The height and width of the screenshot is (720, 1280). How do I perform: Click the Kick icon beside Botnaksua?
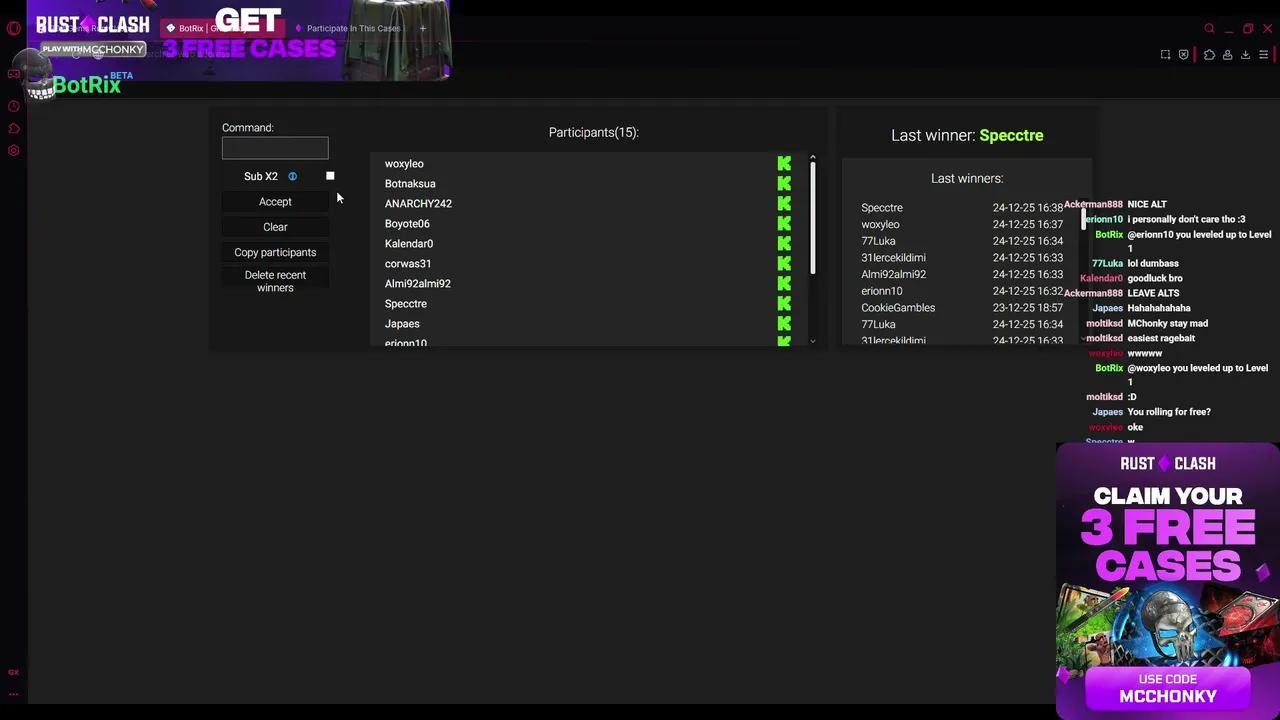pyautogui.click(x=784, y=183)
